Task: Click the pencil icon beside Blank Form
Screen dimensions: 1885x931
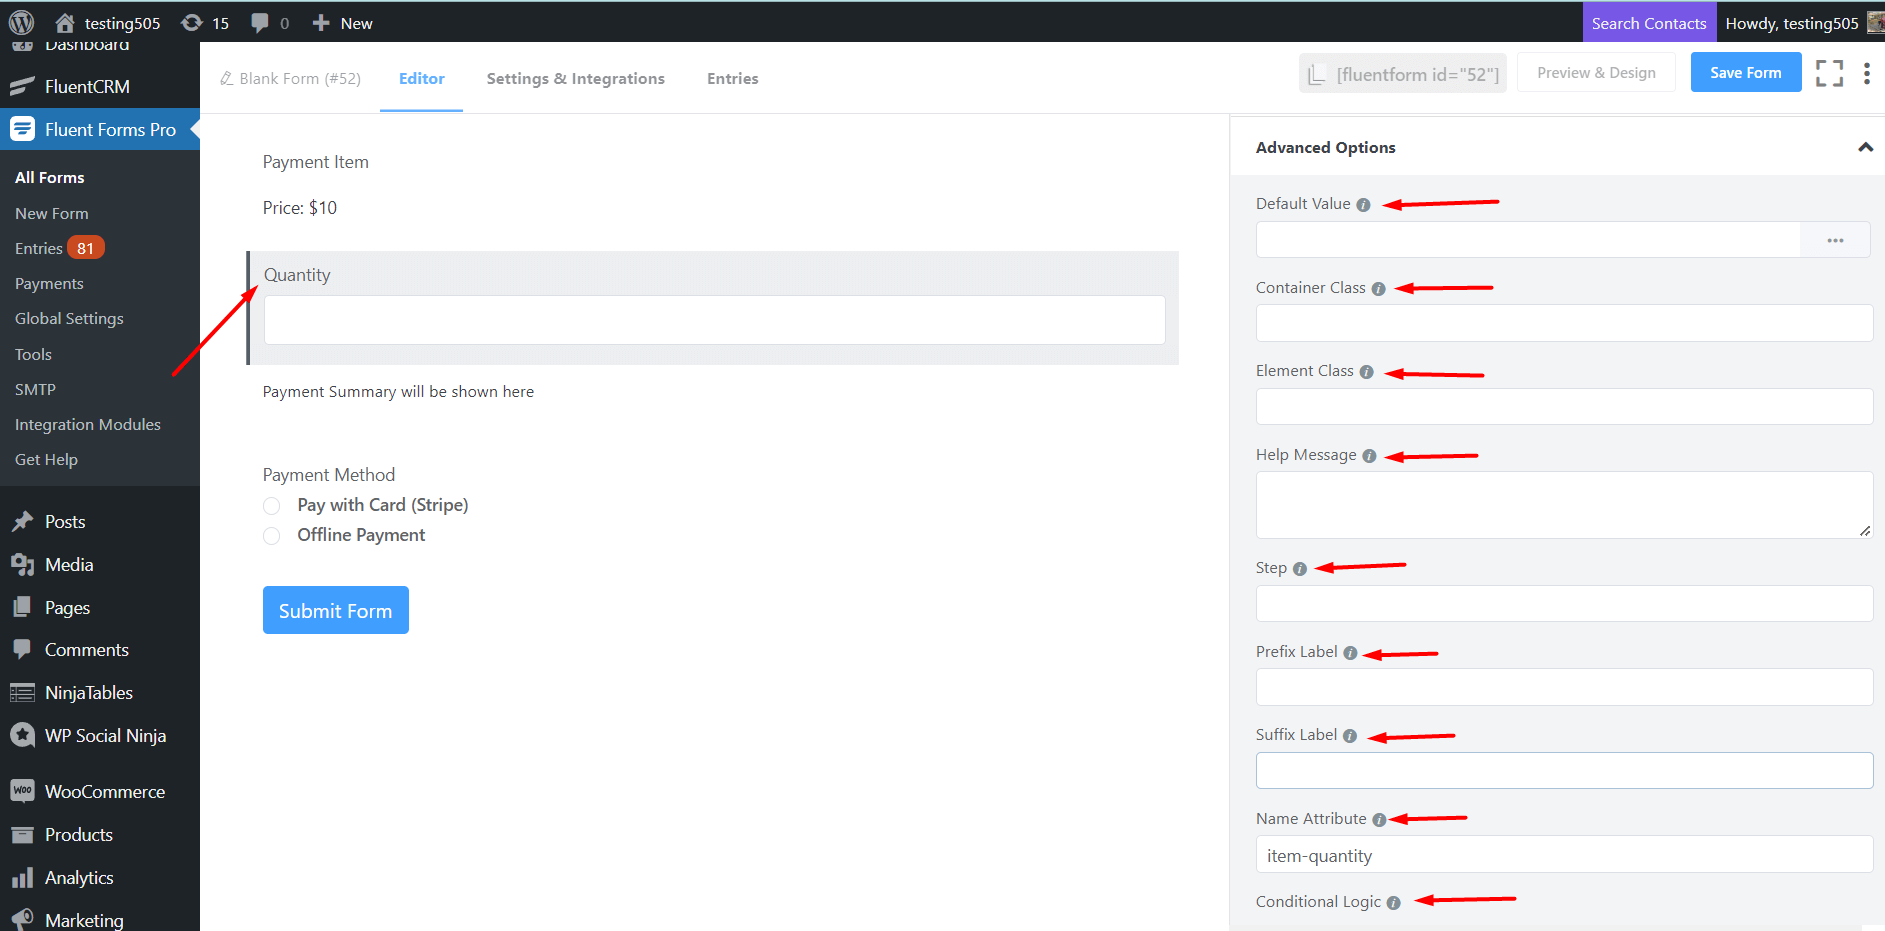Action: 227,79
